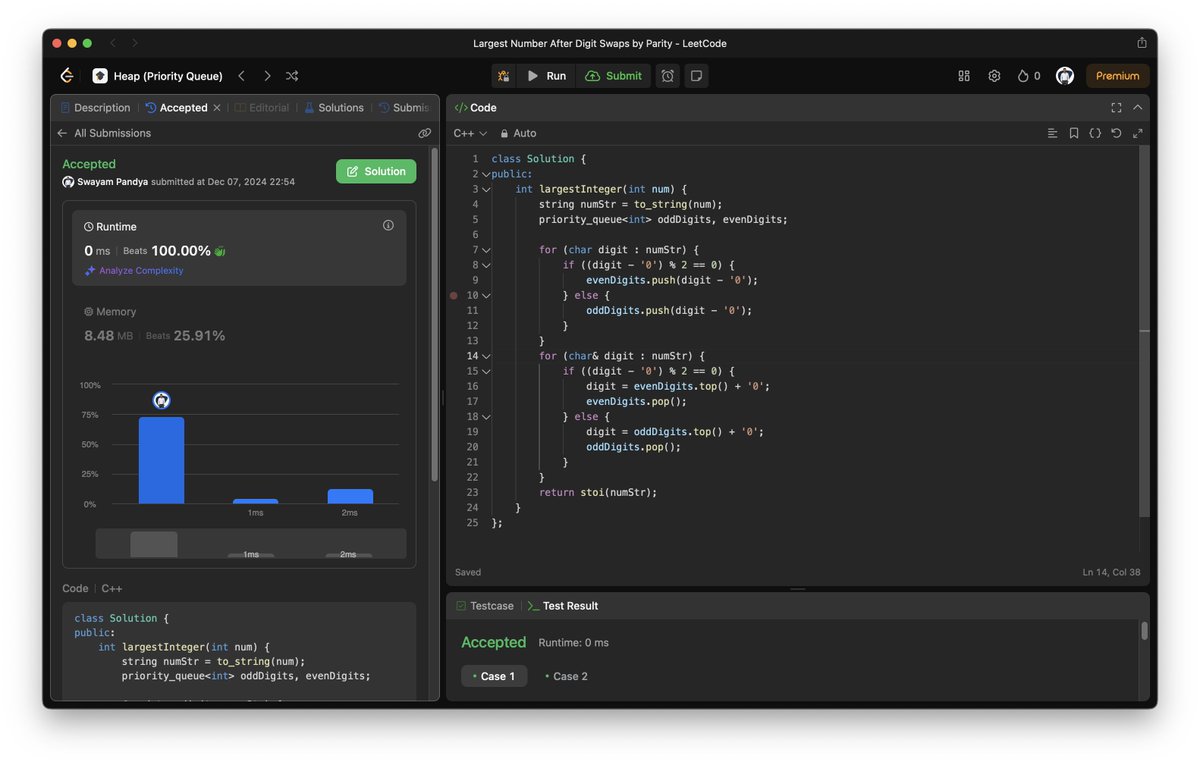This screenshot has height=765, width=1200.
Task: Click the Run button
Action: pos(547,76)
